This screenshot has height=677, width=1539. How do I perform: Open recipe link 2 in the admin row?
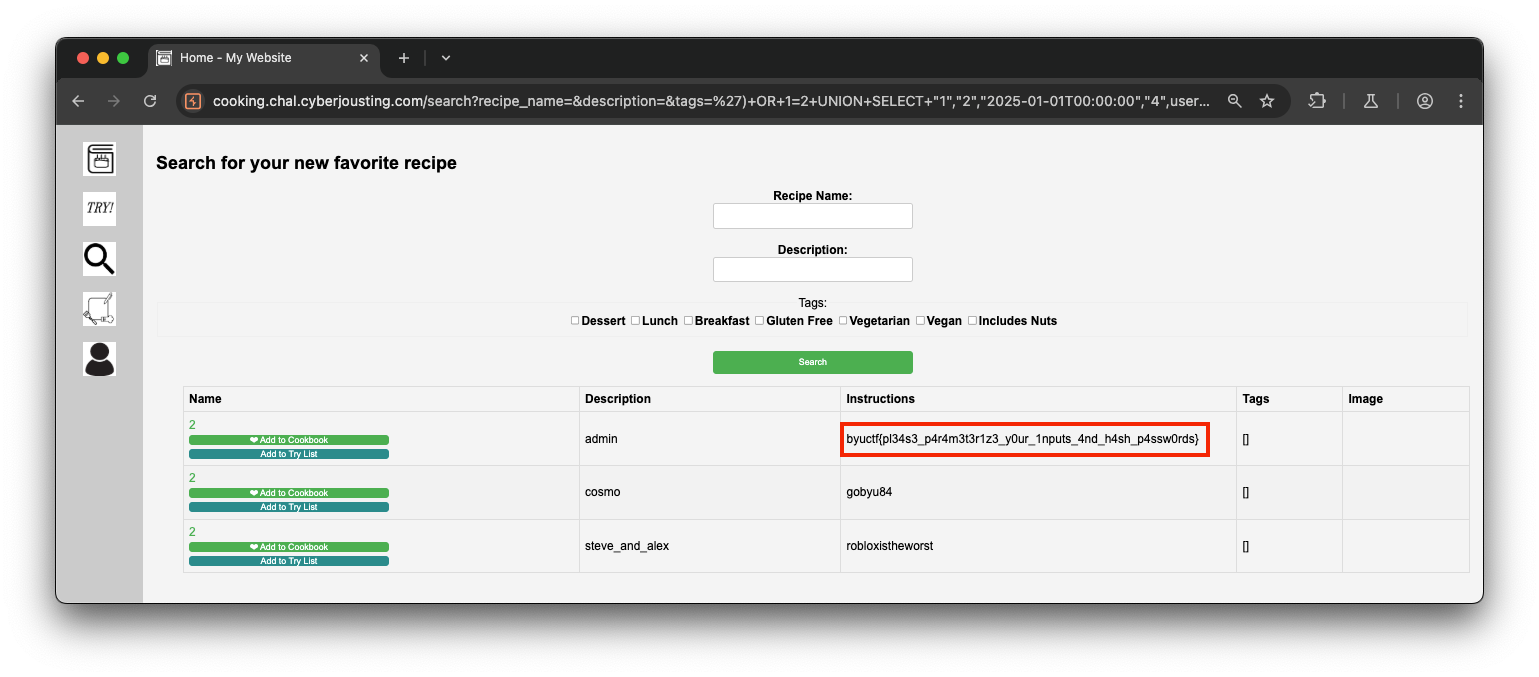[x=192, y=425]
